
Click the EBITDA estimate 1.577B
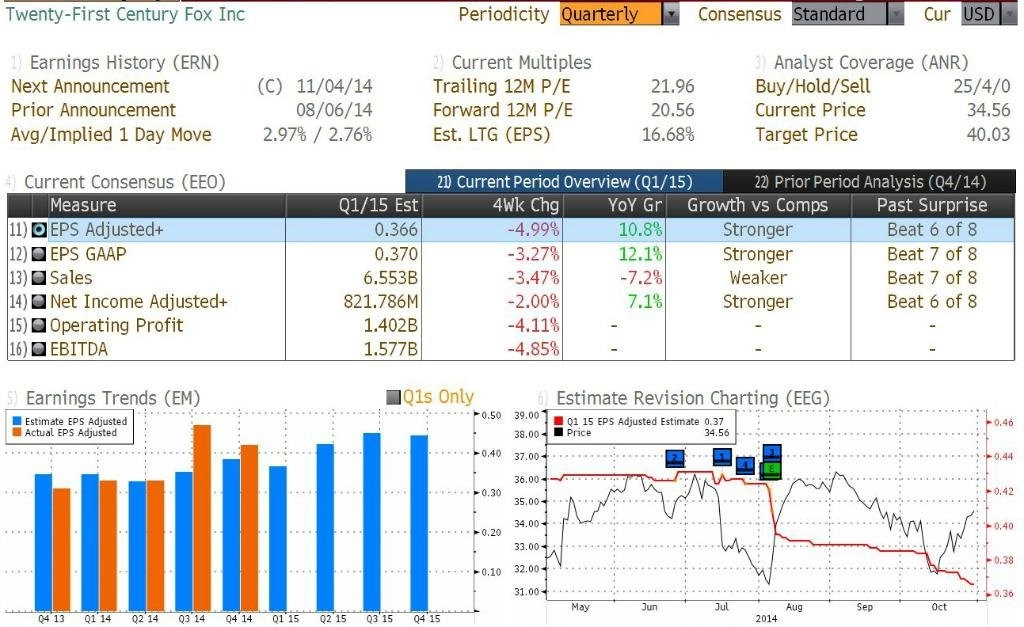point(391,349)
